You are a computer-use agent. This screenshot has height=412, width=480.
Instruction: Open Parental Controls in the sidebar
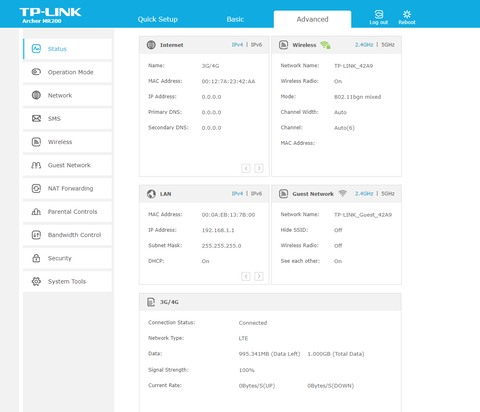click(x=67, y=212)
